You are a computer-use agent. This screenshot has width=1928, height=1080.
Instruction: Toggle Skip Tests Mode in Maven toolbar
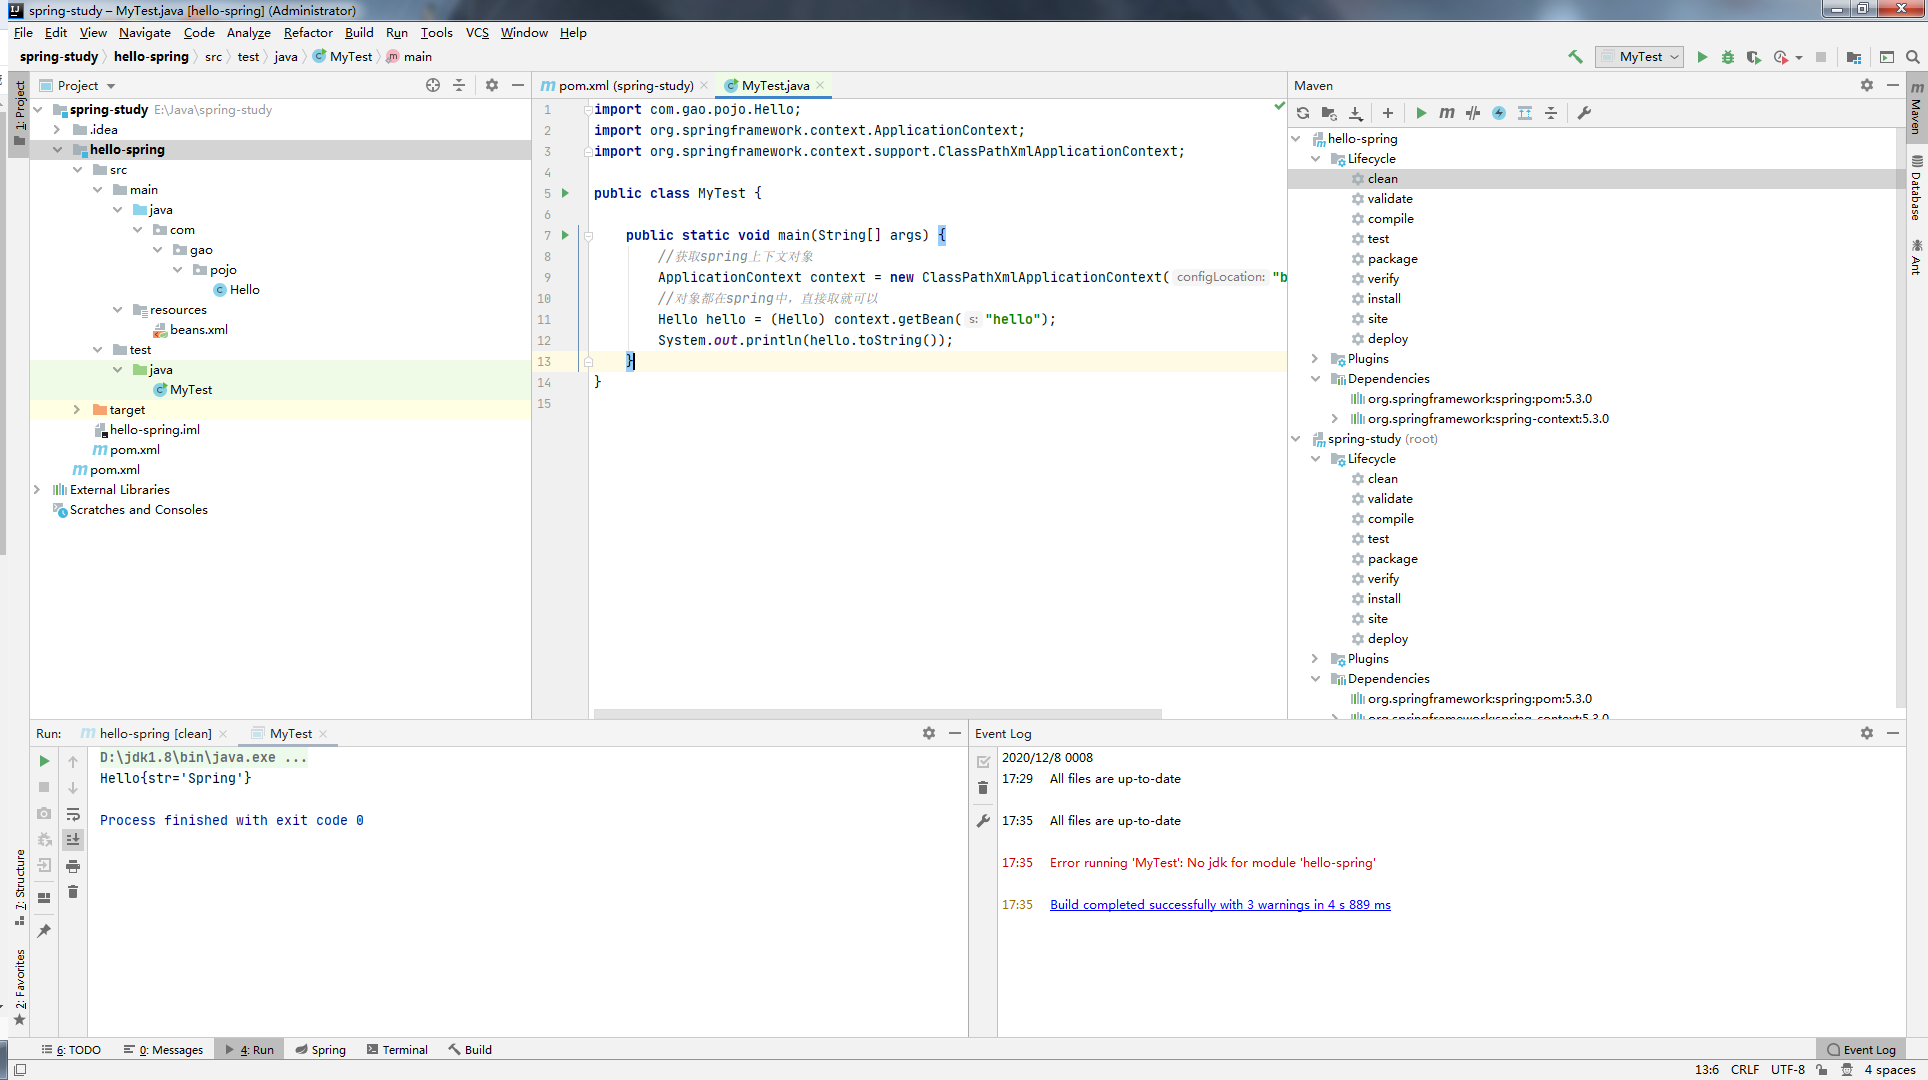pyautogui.click(x=1499, y=113)
